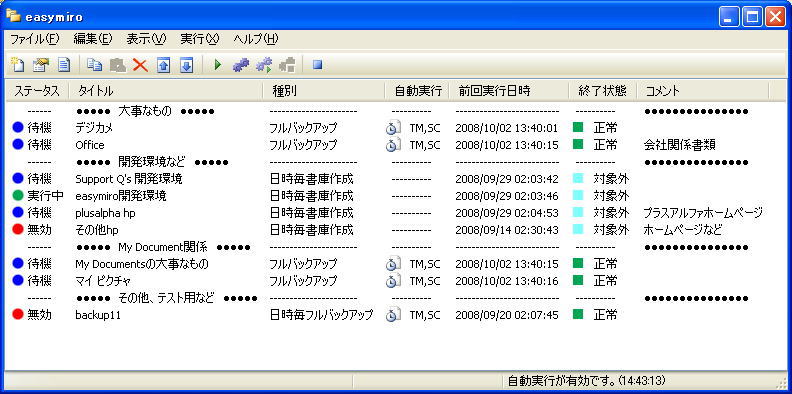Screen dimensions: 792x394
Task: Click the green 実行中 status dot
Action: 18,195
